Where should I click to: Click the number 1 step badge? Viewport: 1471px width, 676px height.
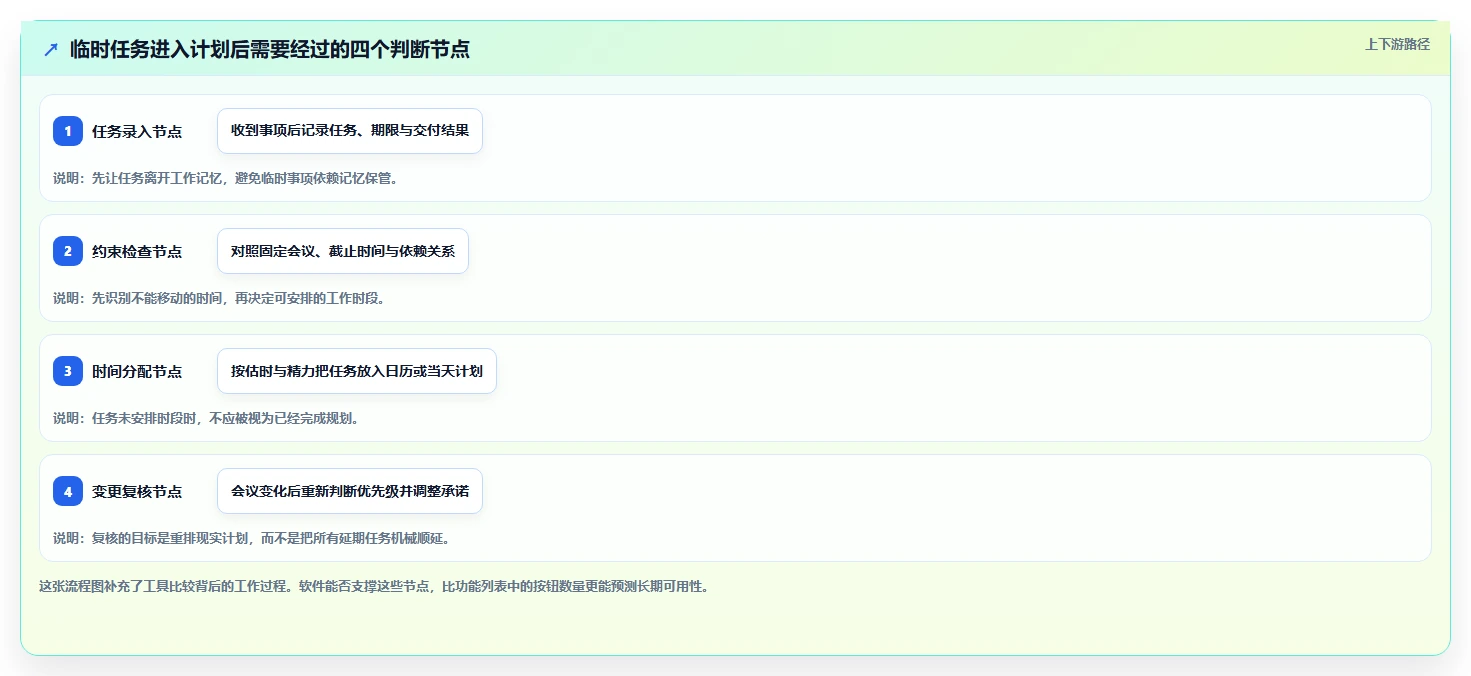tap(68, 131)
